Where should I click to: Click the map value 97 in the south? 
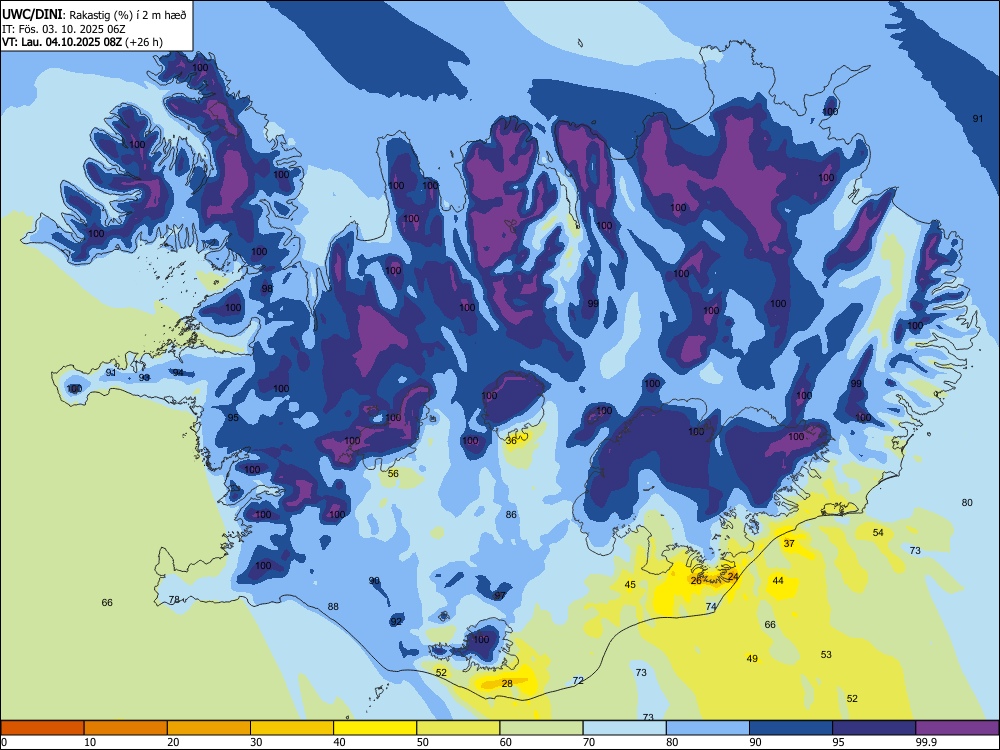500,596
